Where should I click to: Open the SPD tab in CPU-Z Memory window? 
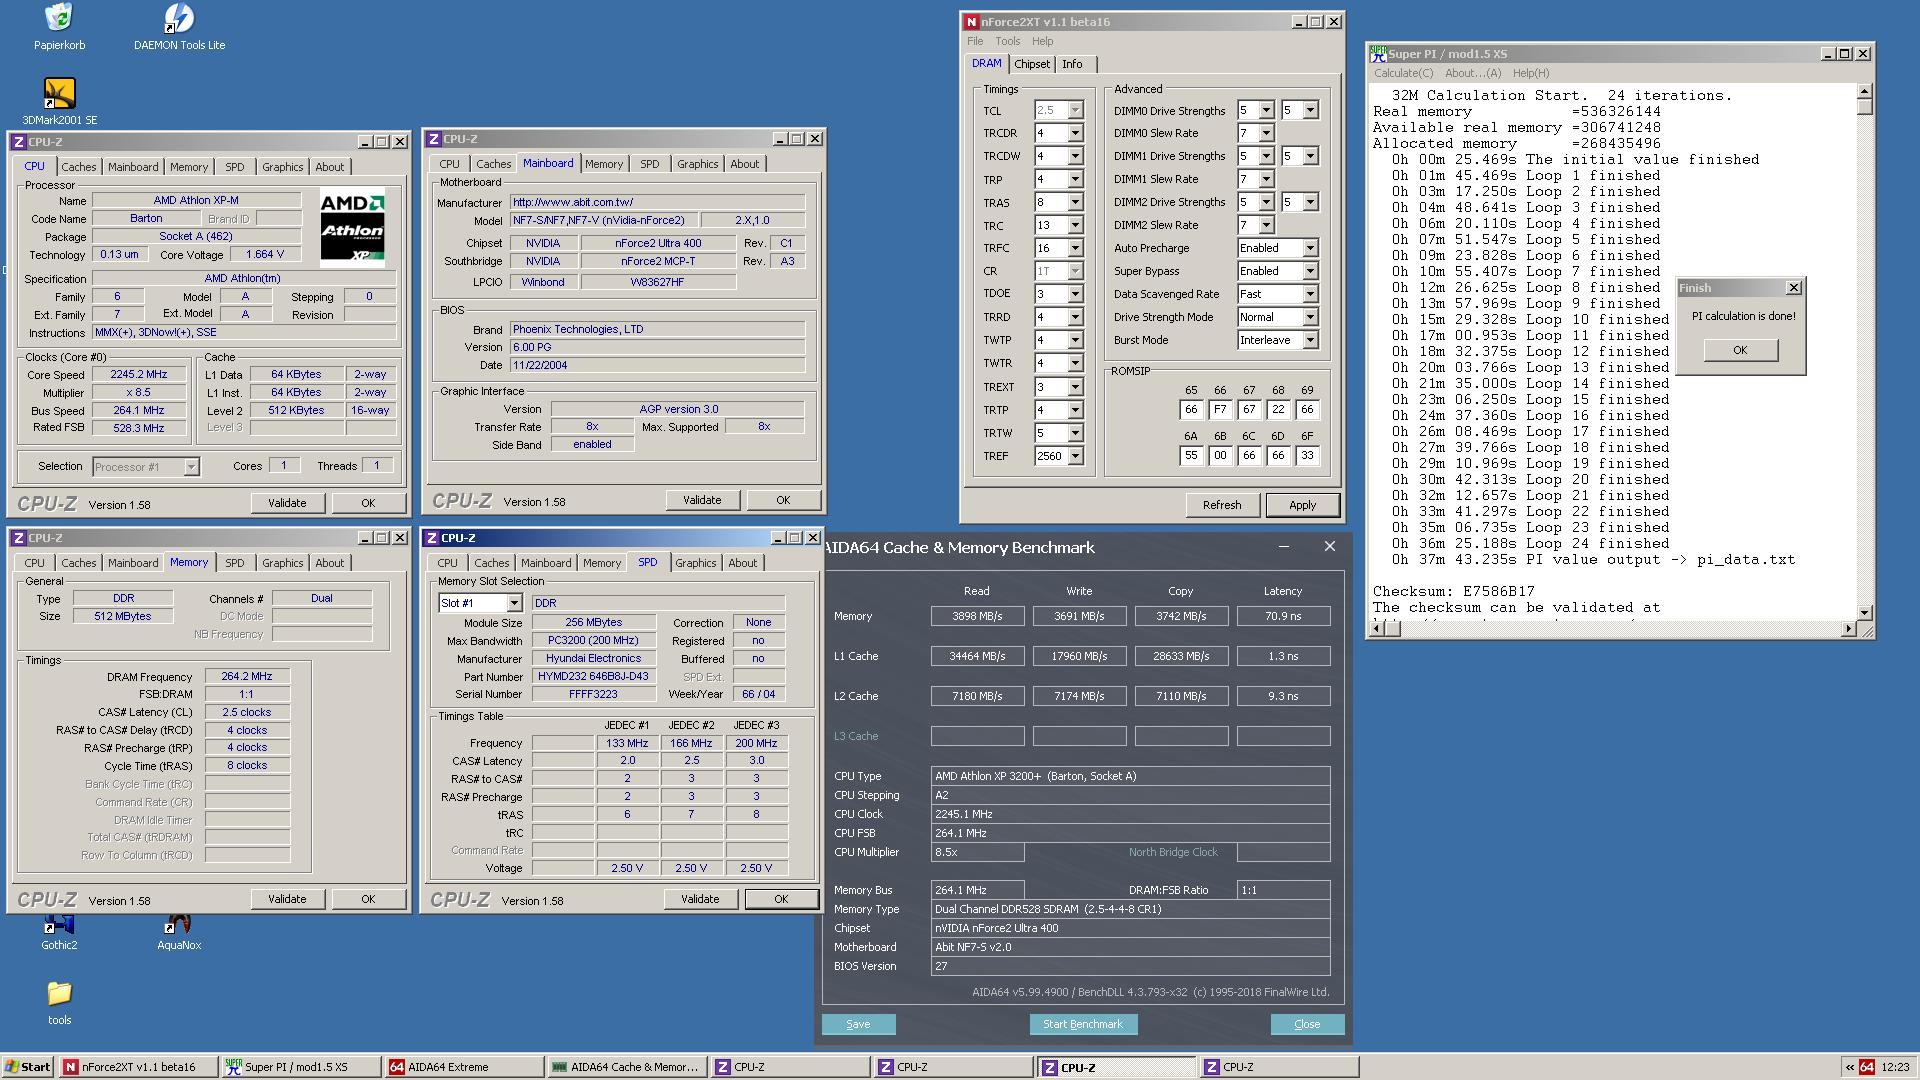tap(234, 563)
